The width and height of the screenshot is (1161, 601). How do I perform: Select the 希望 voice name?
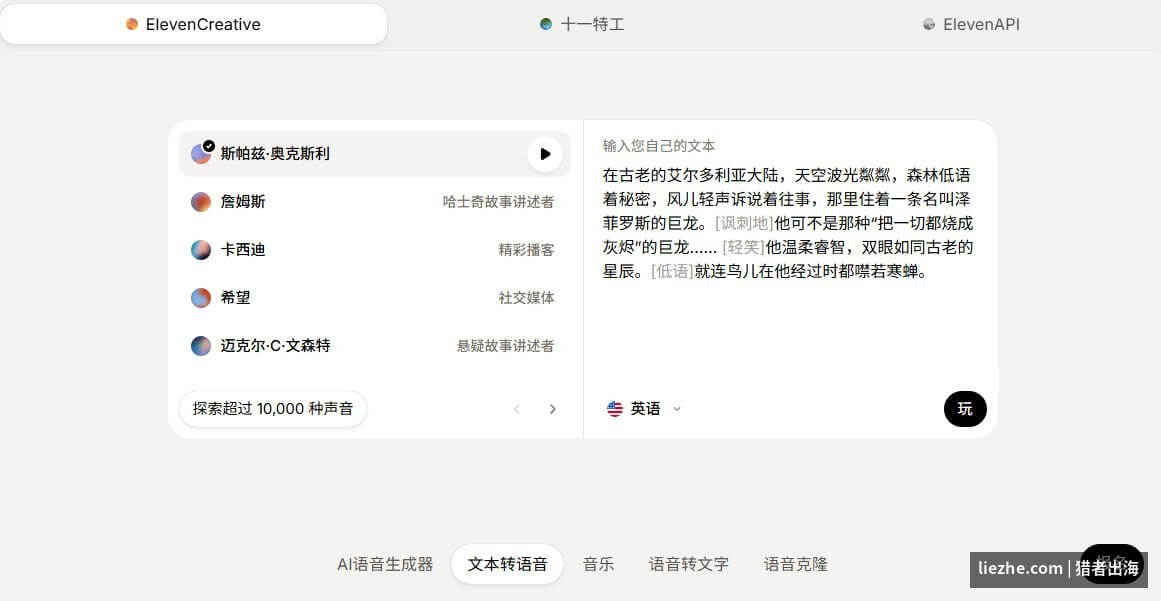[235, 298]
